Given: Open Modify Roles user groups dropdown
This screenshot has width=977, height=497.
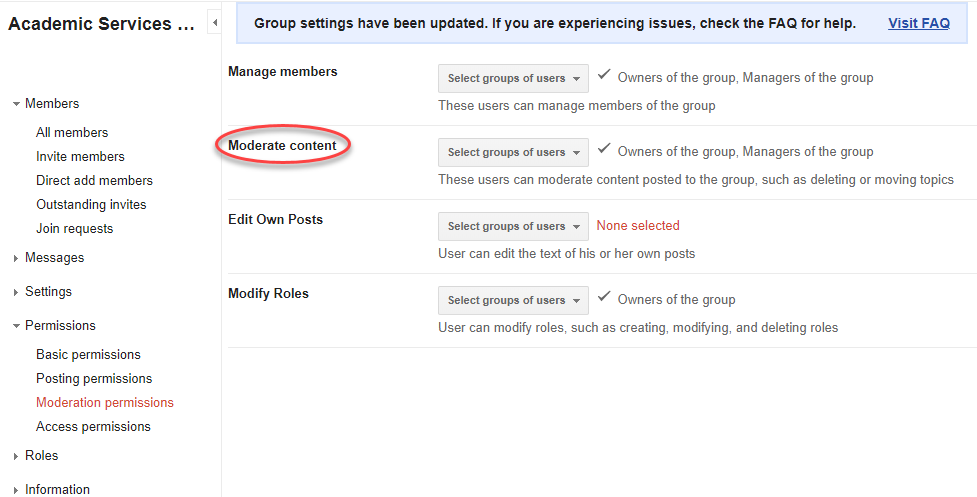Looking at the screenshot, I should 513,300.
